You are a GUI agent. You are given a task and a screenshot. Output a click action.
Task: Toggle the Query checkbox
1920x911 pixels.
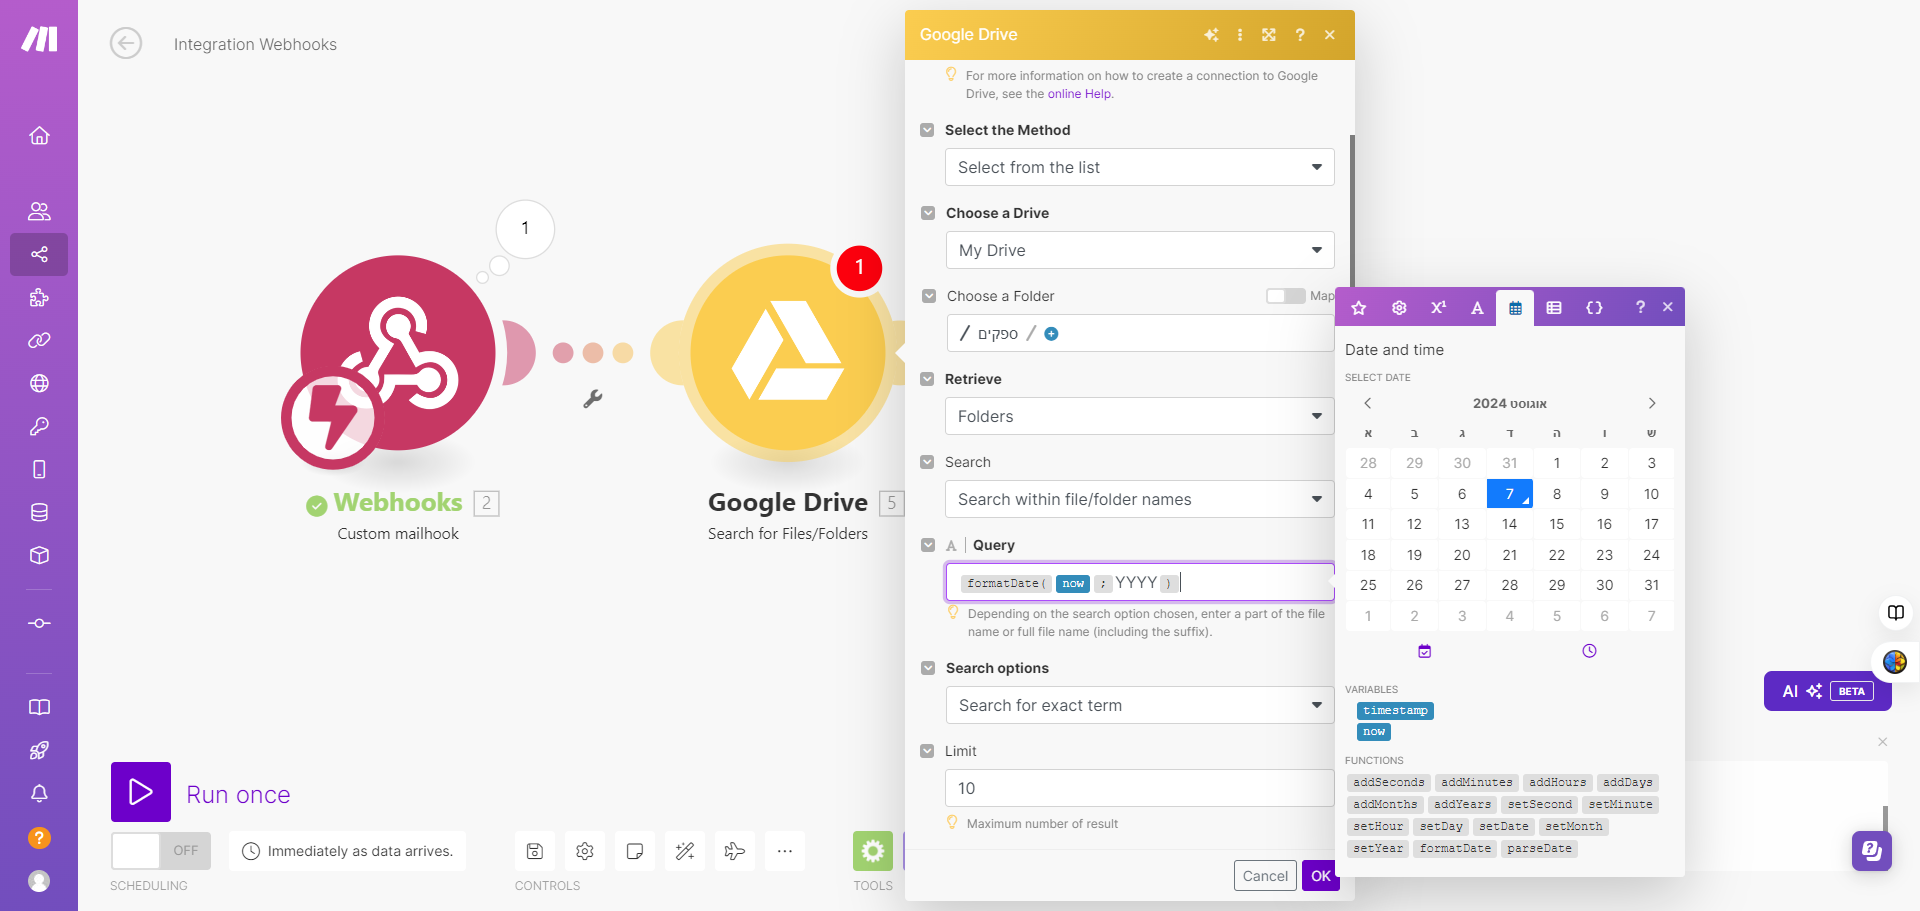click(x=928, y=545)
